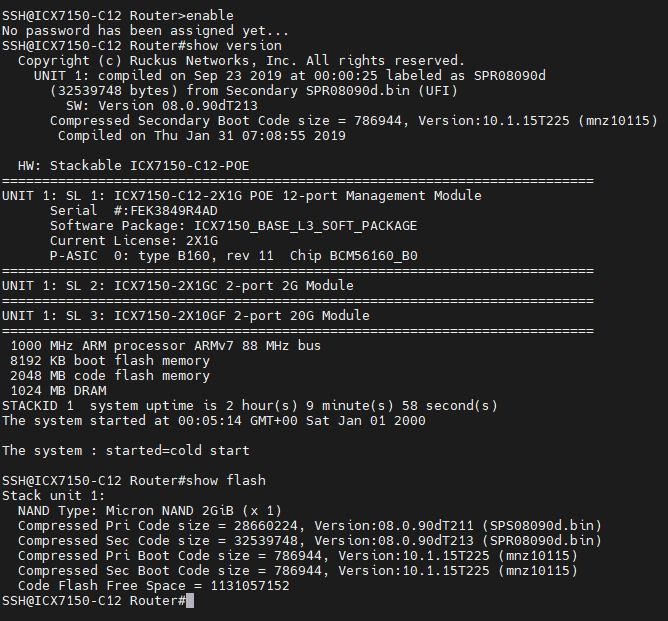Screen dimensions: 668x621
Task: Click the '1024 MB DRAM' line
Action: pyautogui.click(x=58, y=390)
